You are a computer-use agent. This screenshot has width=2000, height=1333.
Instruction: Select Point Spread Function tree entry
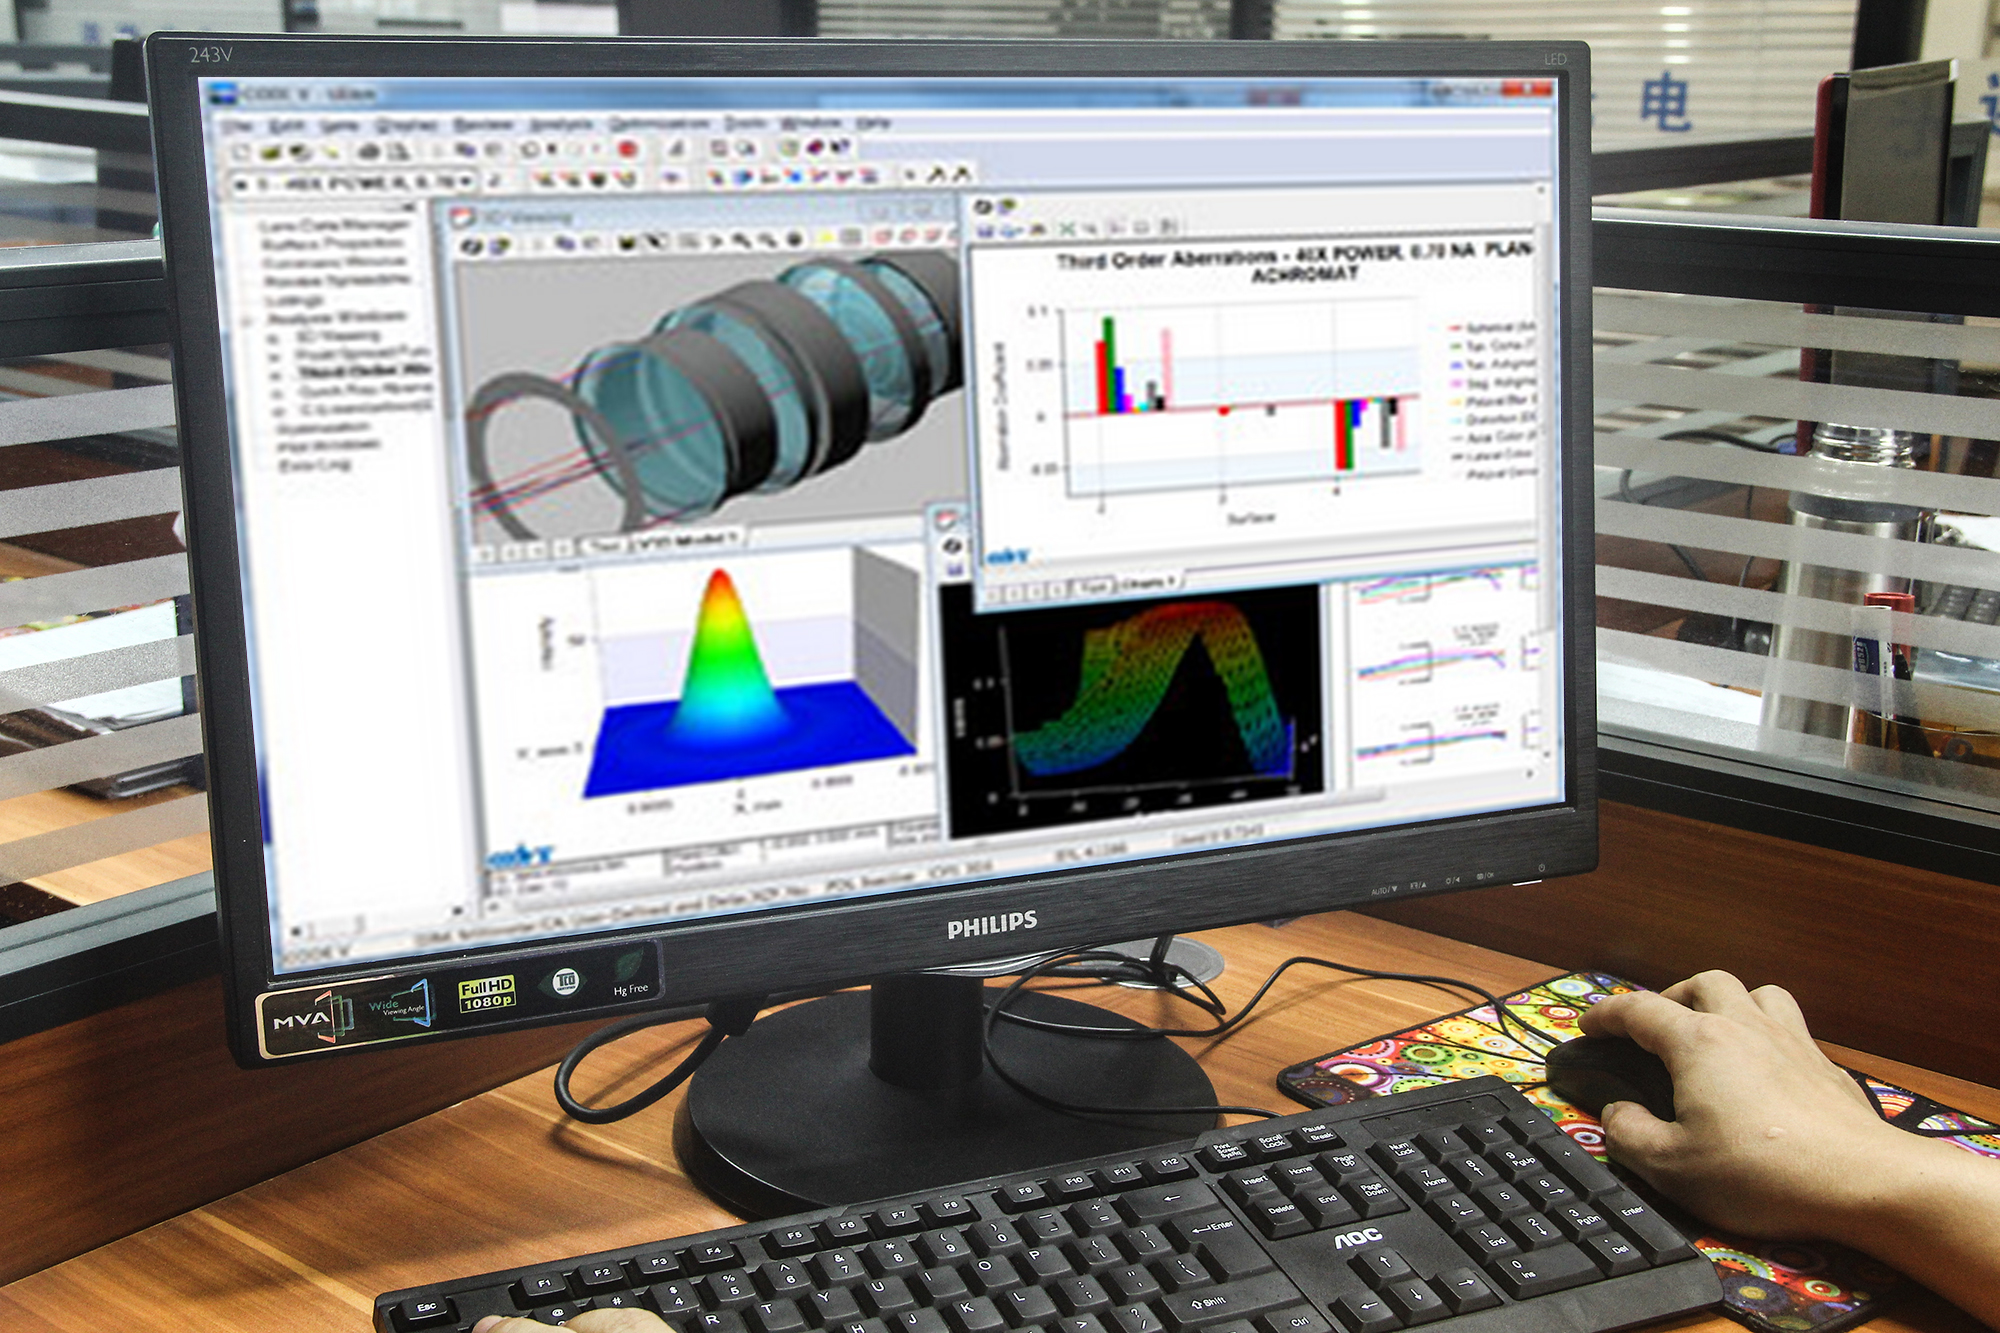pos(363,354)
